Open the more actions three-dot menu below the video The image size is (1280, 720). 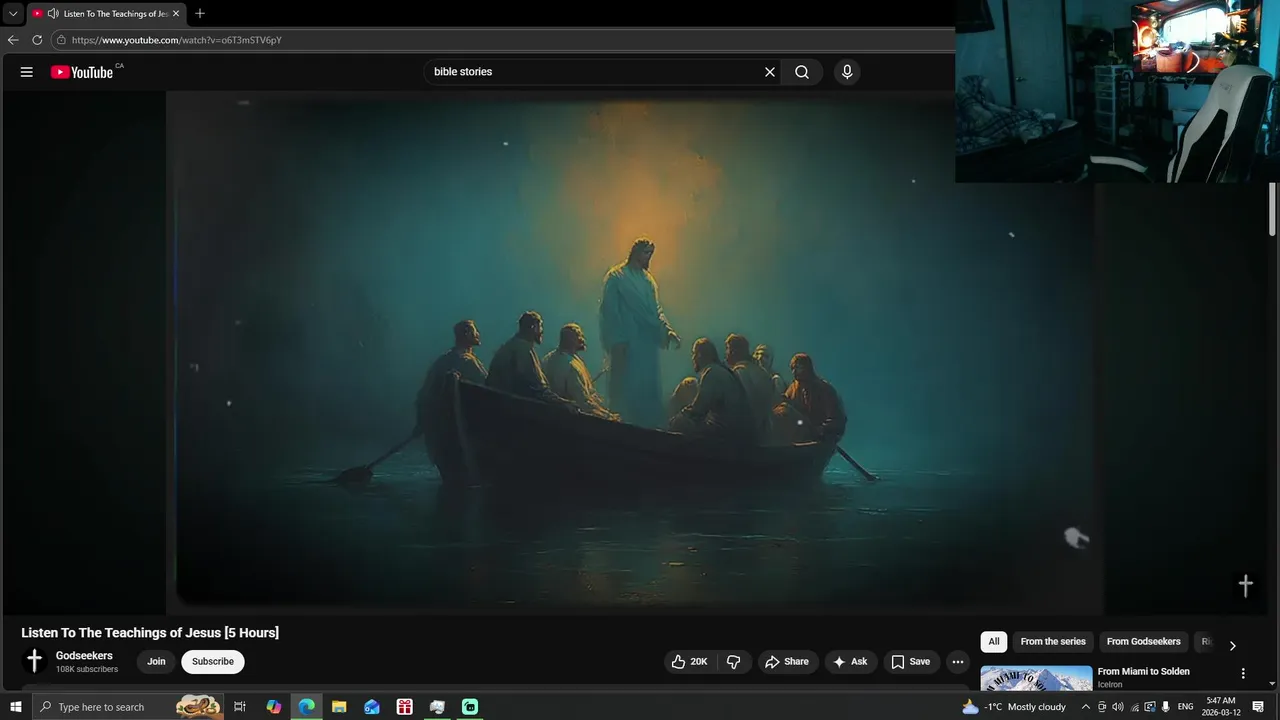coord(958,662)
